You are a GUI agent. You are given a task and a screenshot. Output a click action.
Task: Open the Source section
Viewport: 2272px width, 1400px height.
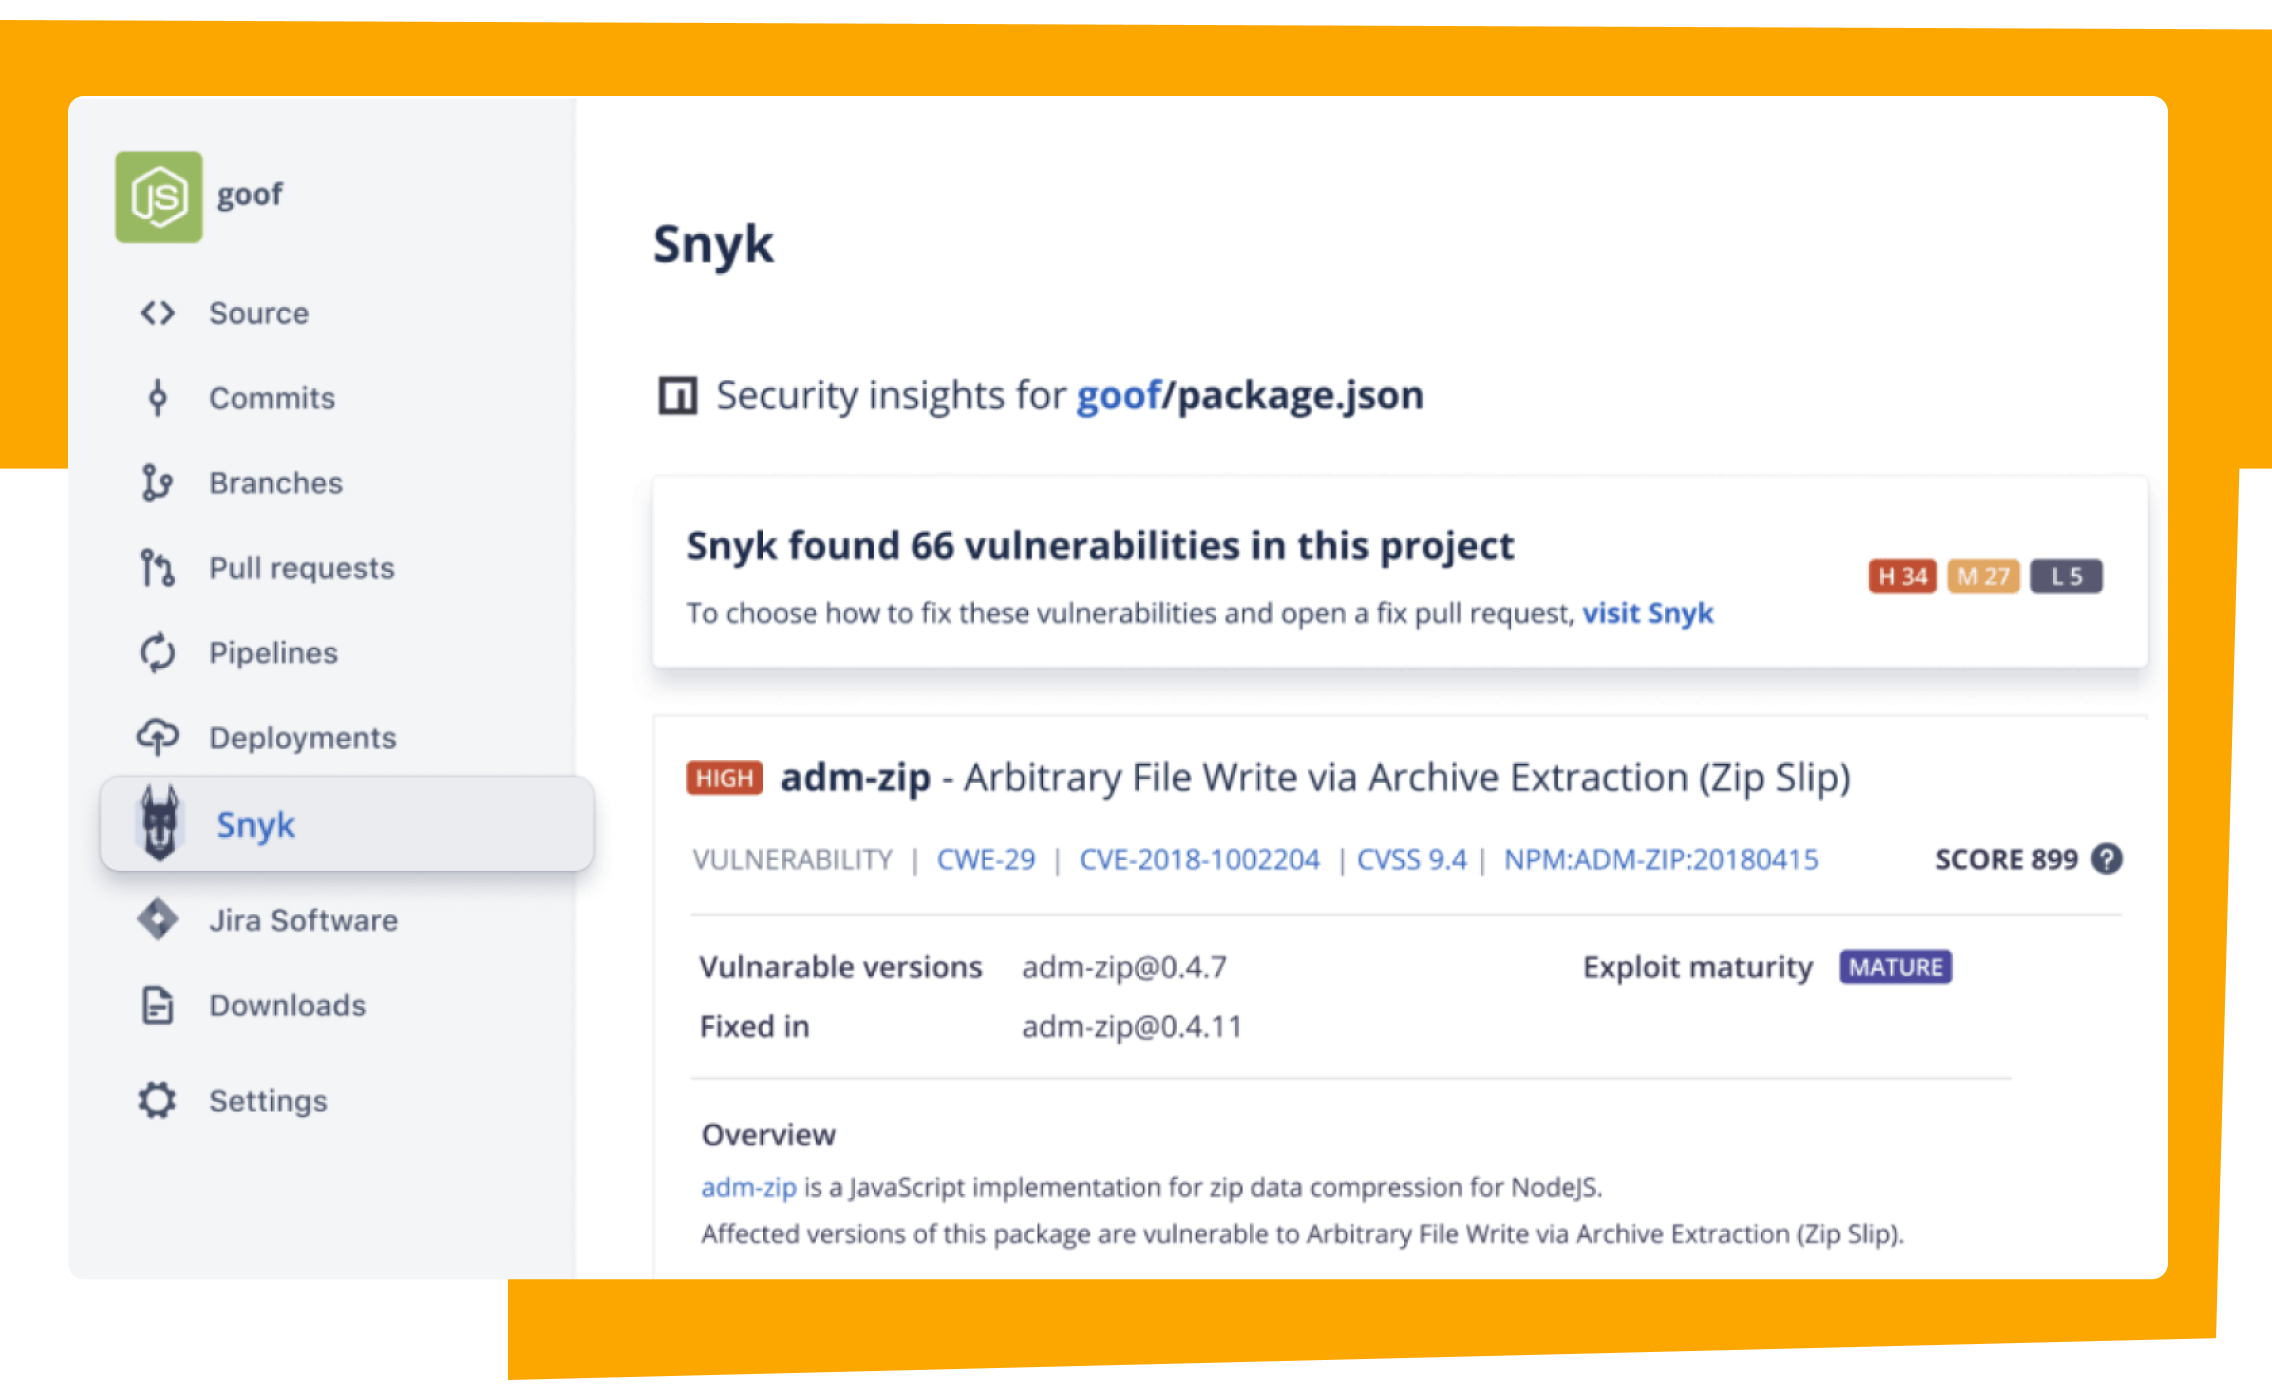tap(258, 316)
